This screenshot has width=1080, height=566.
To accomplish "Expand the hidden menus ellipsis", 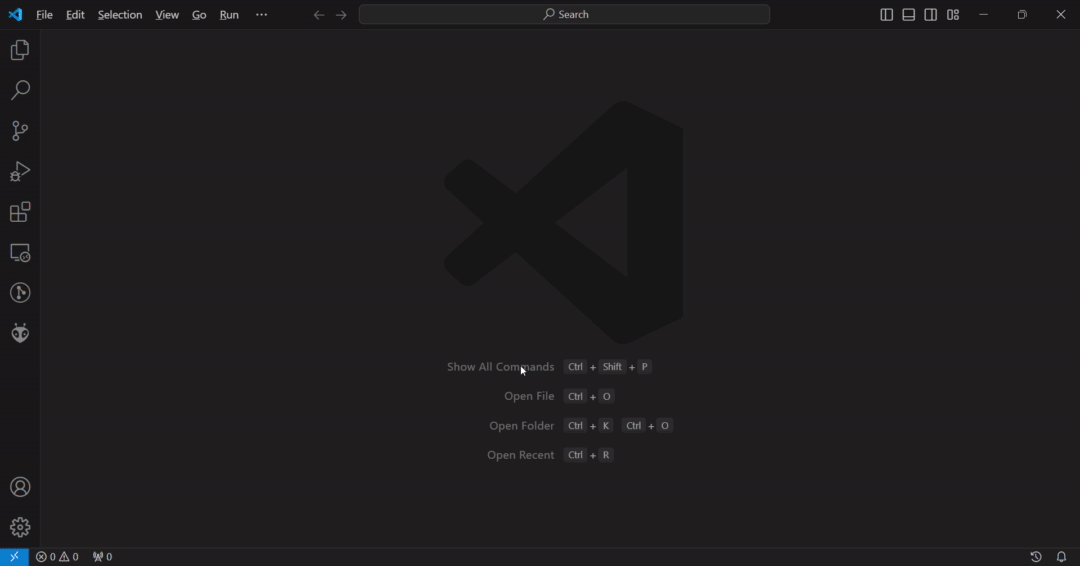I will coord(261,15).
